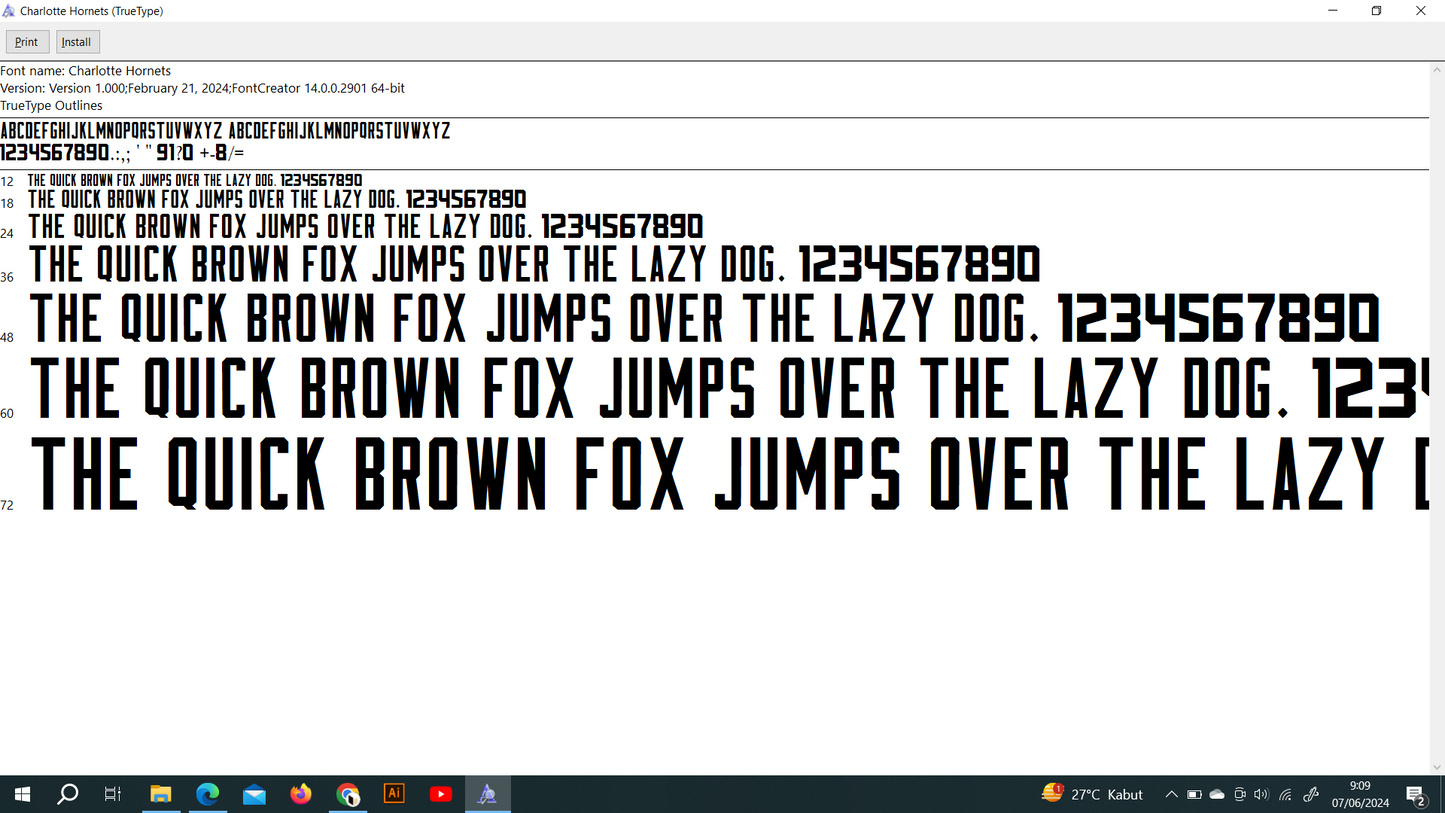Click the Install font button
Viewport: 1445px width, 813px height.
coord(77,42)
